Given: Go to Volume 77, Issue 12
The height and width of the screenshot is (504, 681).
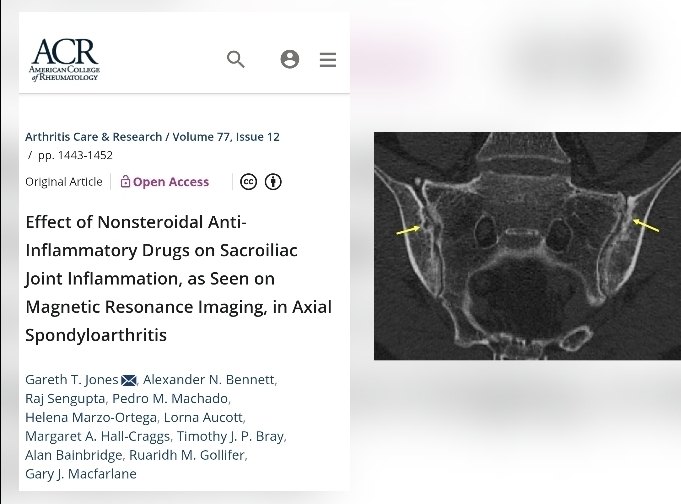Looking at the screenshot, I should 226,136.
